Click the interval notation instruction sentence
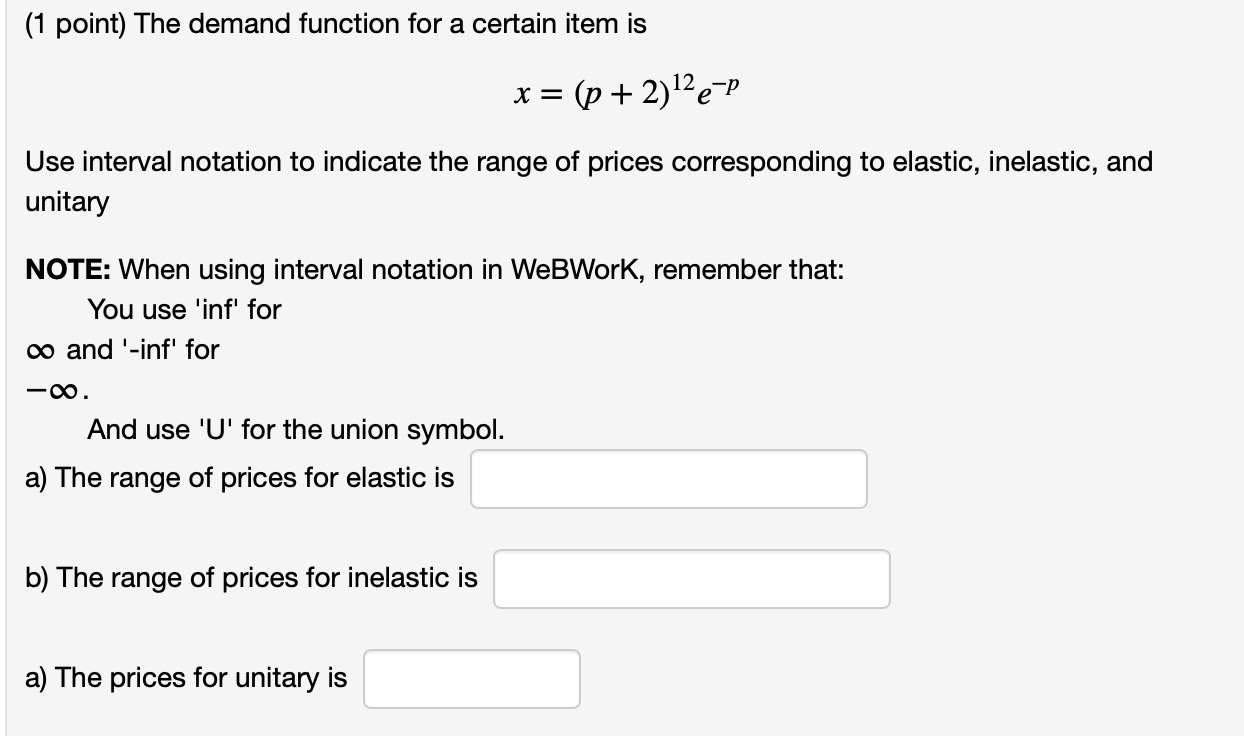 [588, 161]
